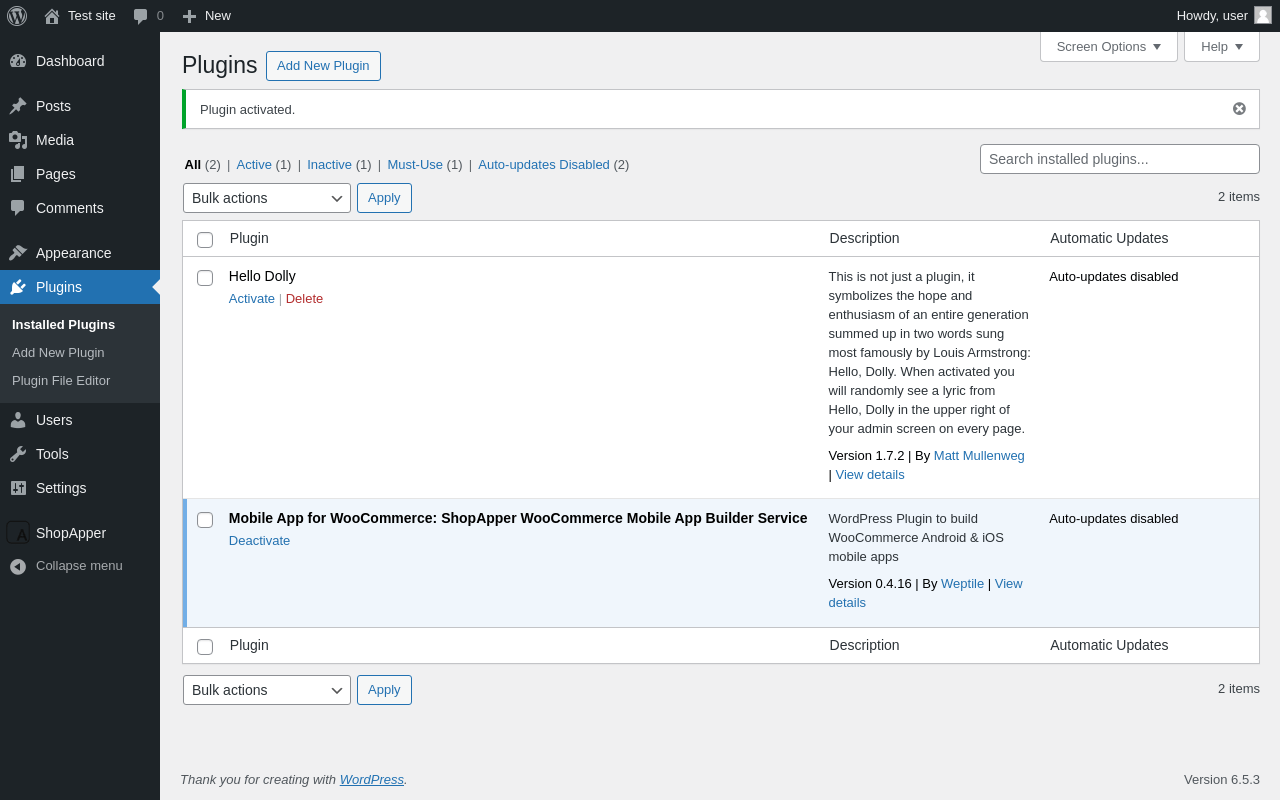
Task: Filter plugins by Inactive
Action: click(x=329, y=165)
